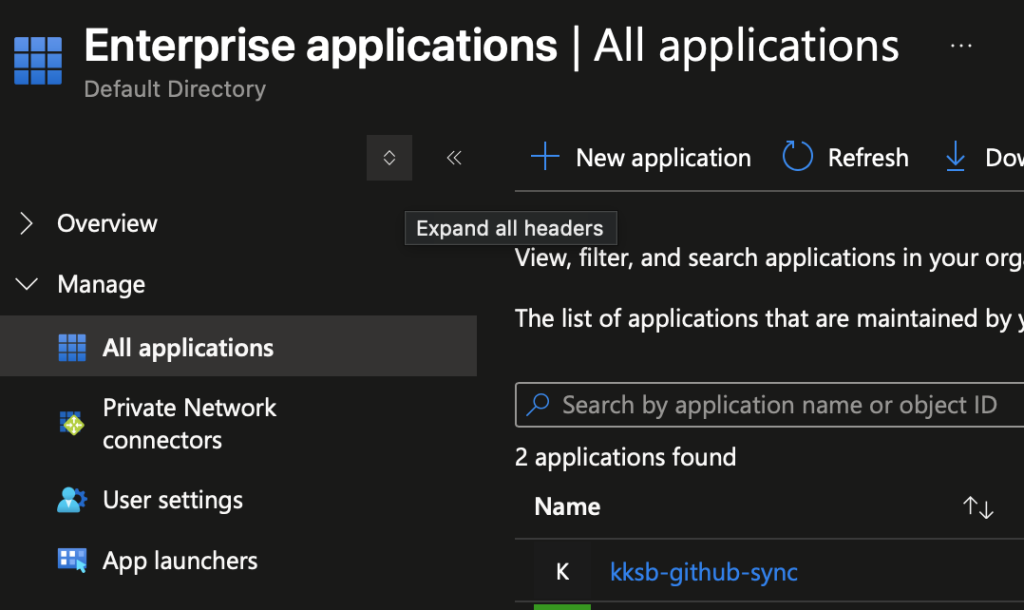1024x610 pixels.
Task: Click the circular Refresh icon
Action: pyautogui.click(x=797, y=157)
